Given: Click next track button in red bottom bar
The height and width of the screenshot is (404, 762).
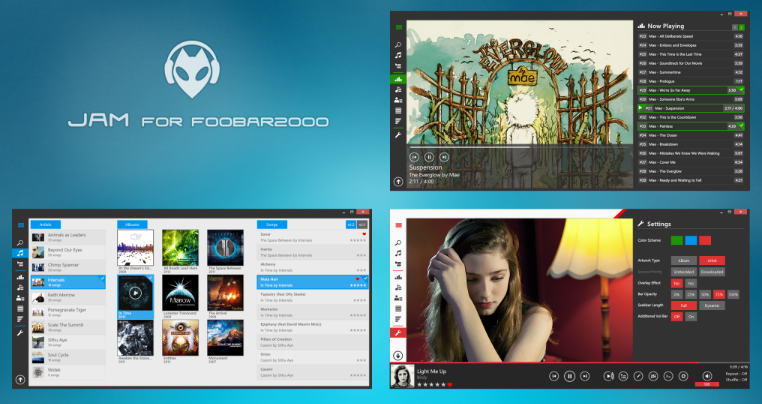Looking at the screenshot, I should [585, 376].
